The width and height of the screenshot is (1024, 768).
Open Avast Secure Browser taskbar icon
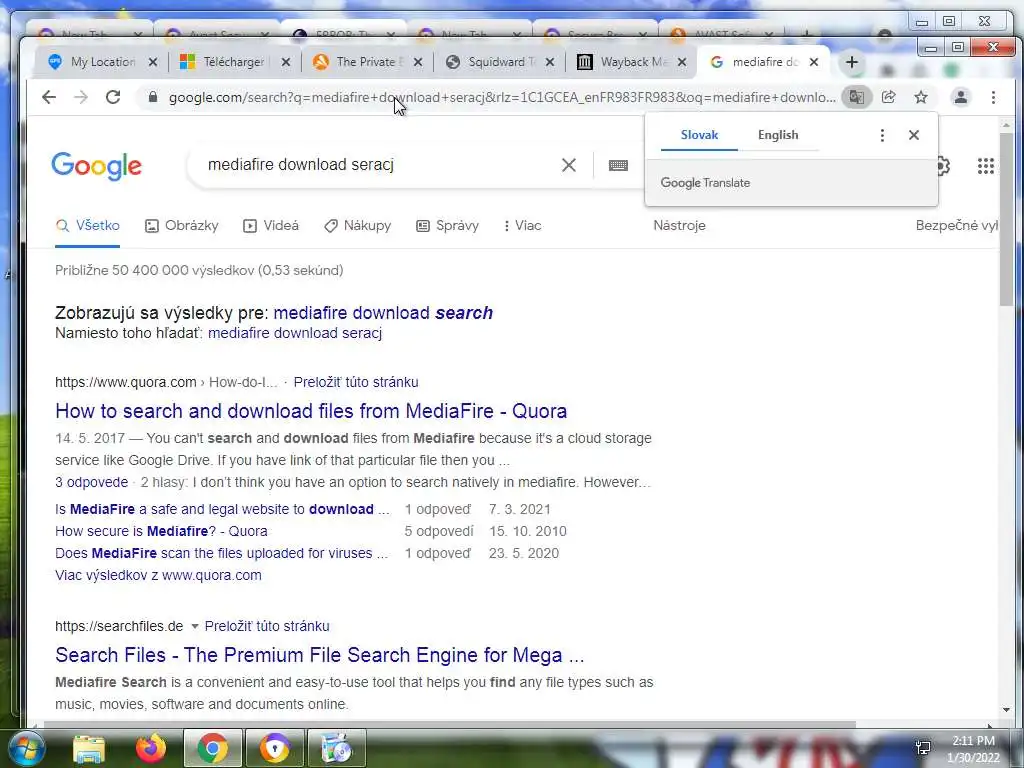(275, 748)
